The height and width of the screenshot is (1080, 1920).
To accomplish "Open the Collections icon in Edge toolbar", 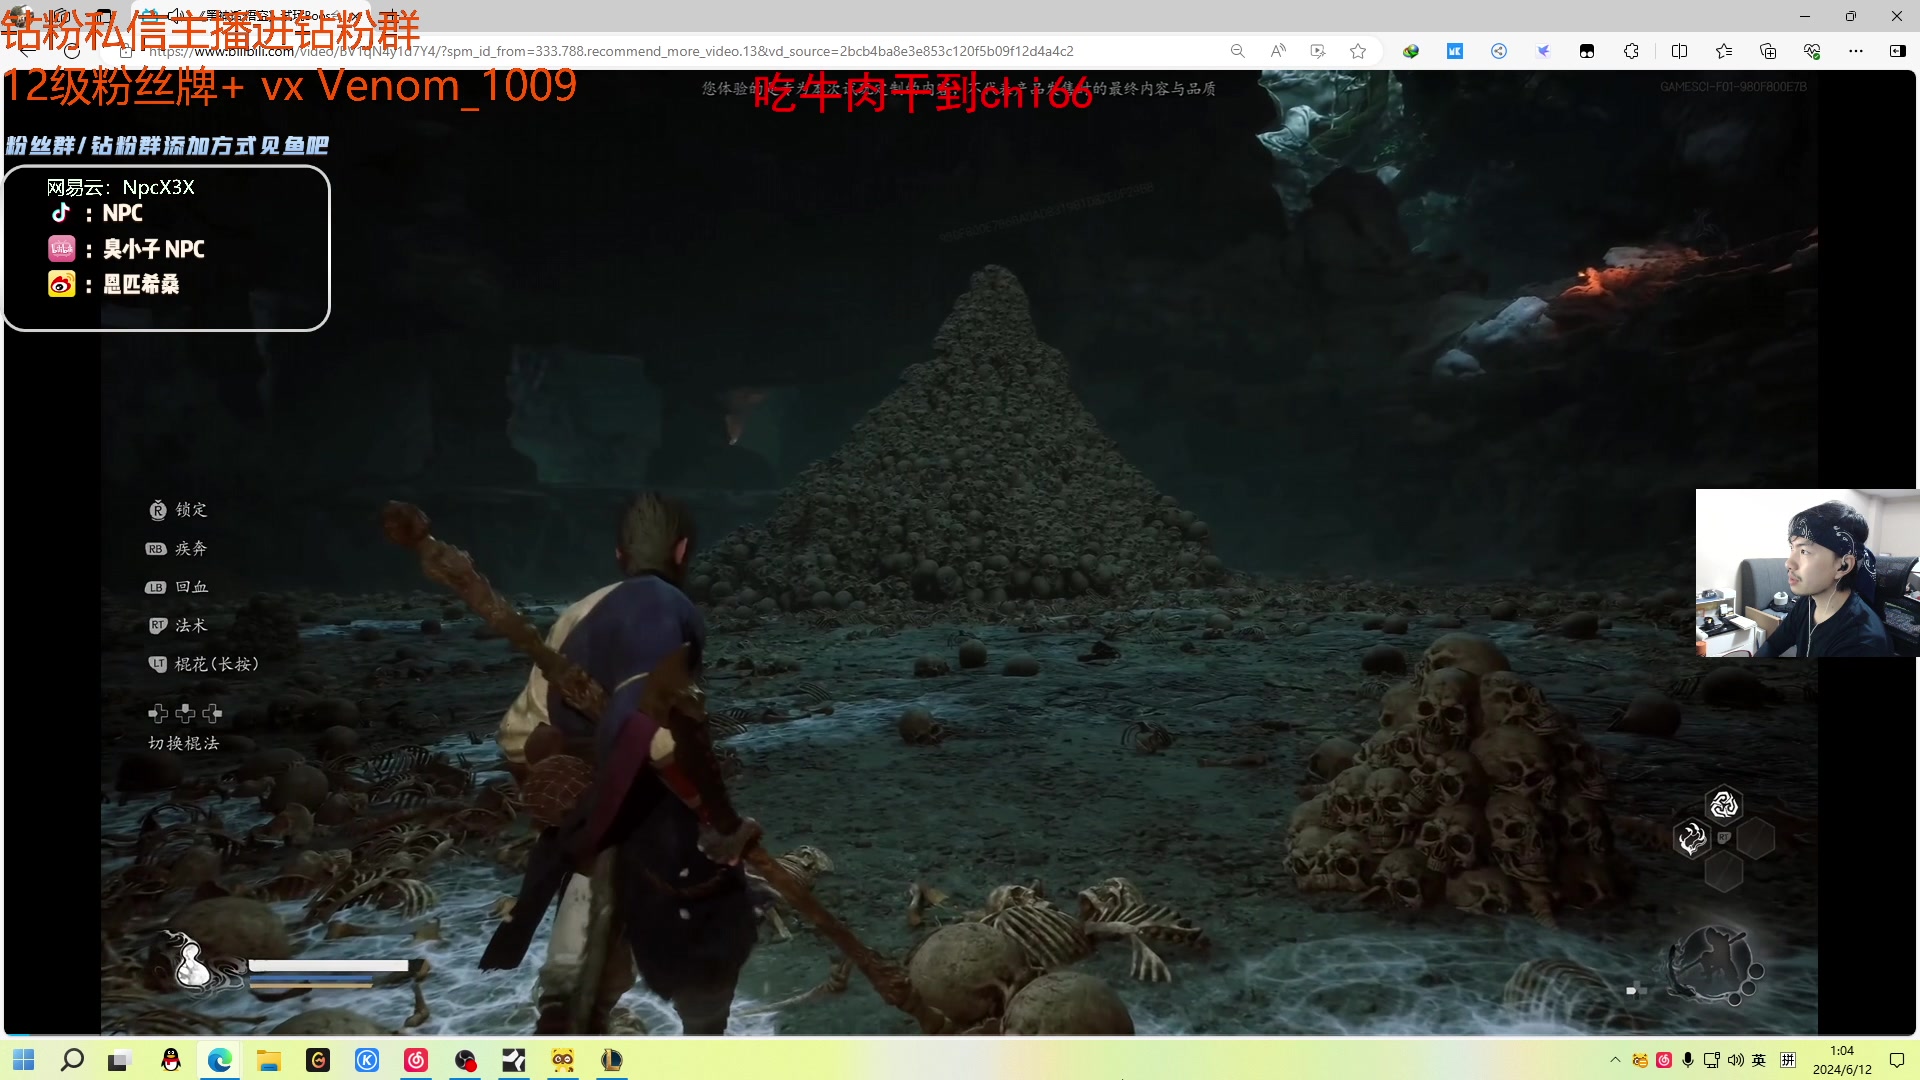I will pyautogui.click(x=1768, y=51).
